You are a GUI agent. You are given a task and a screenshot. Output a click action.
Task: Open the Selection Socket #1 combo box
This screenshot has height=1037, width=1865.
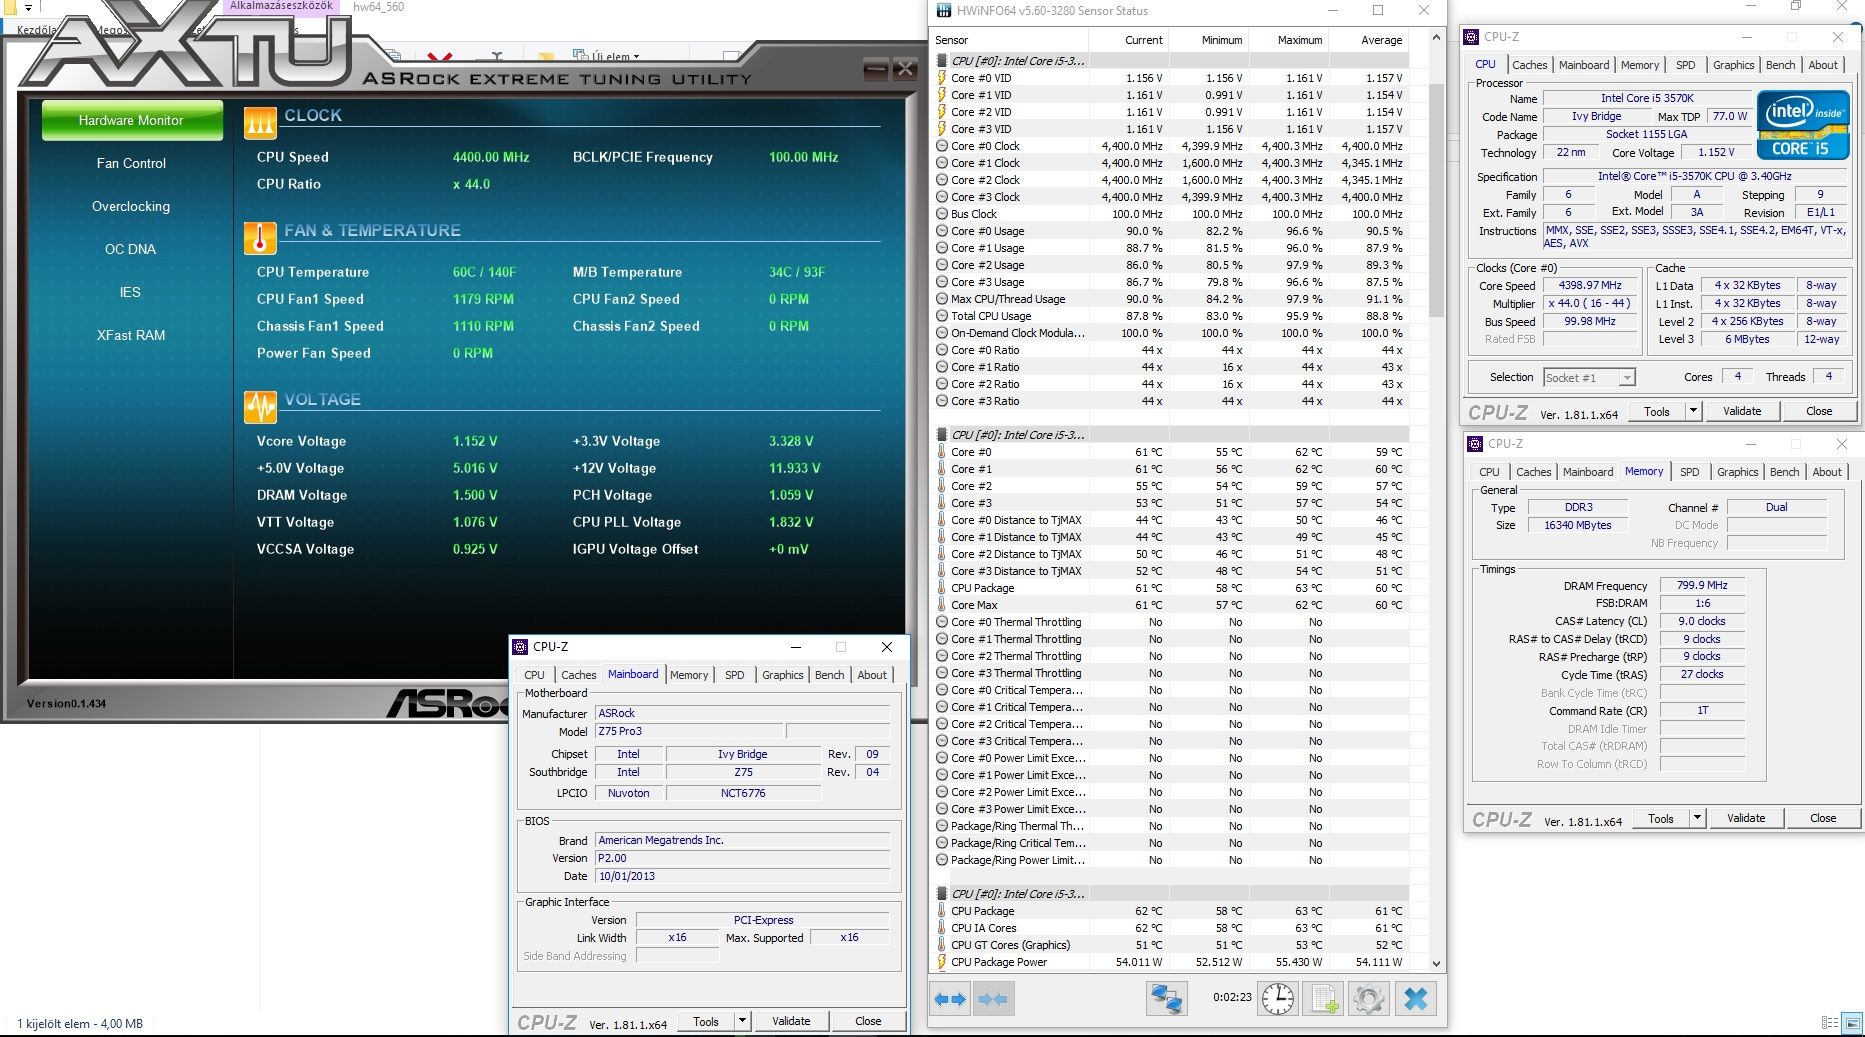point(1589,378)
